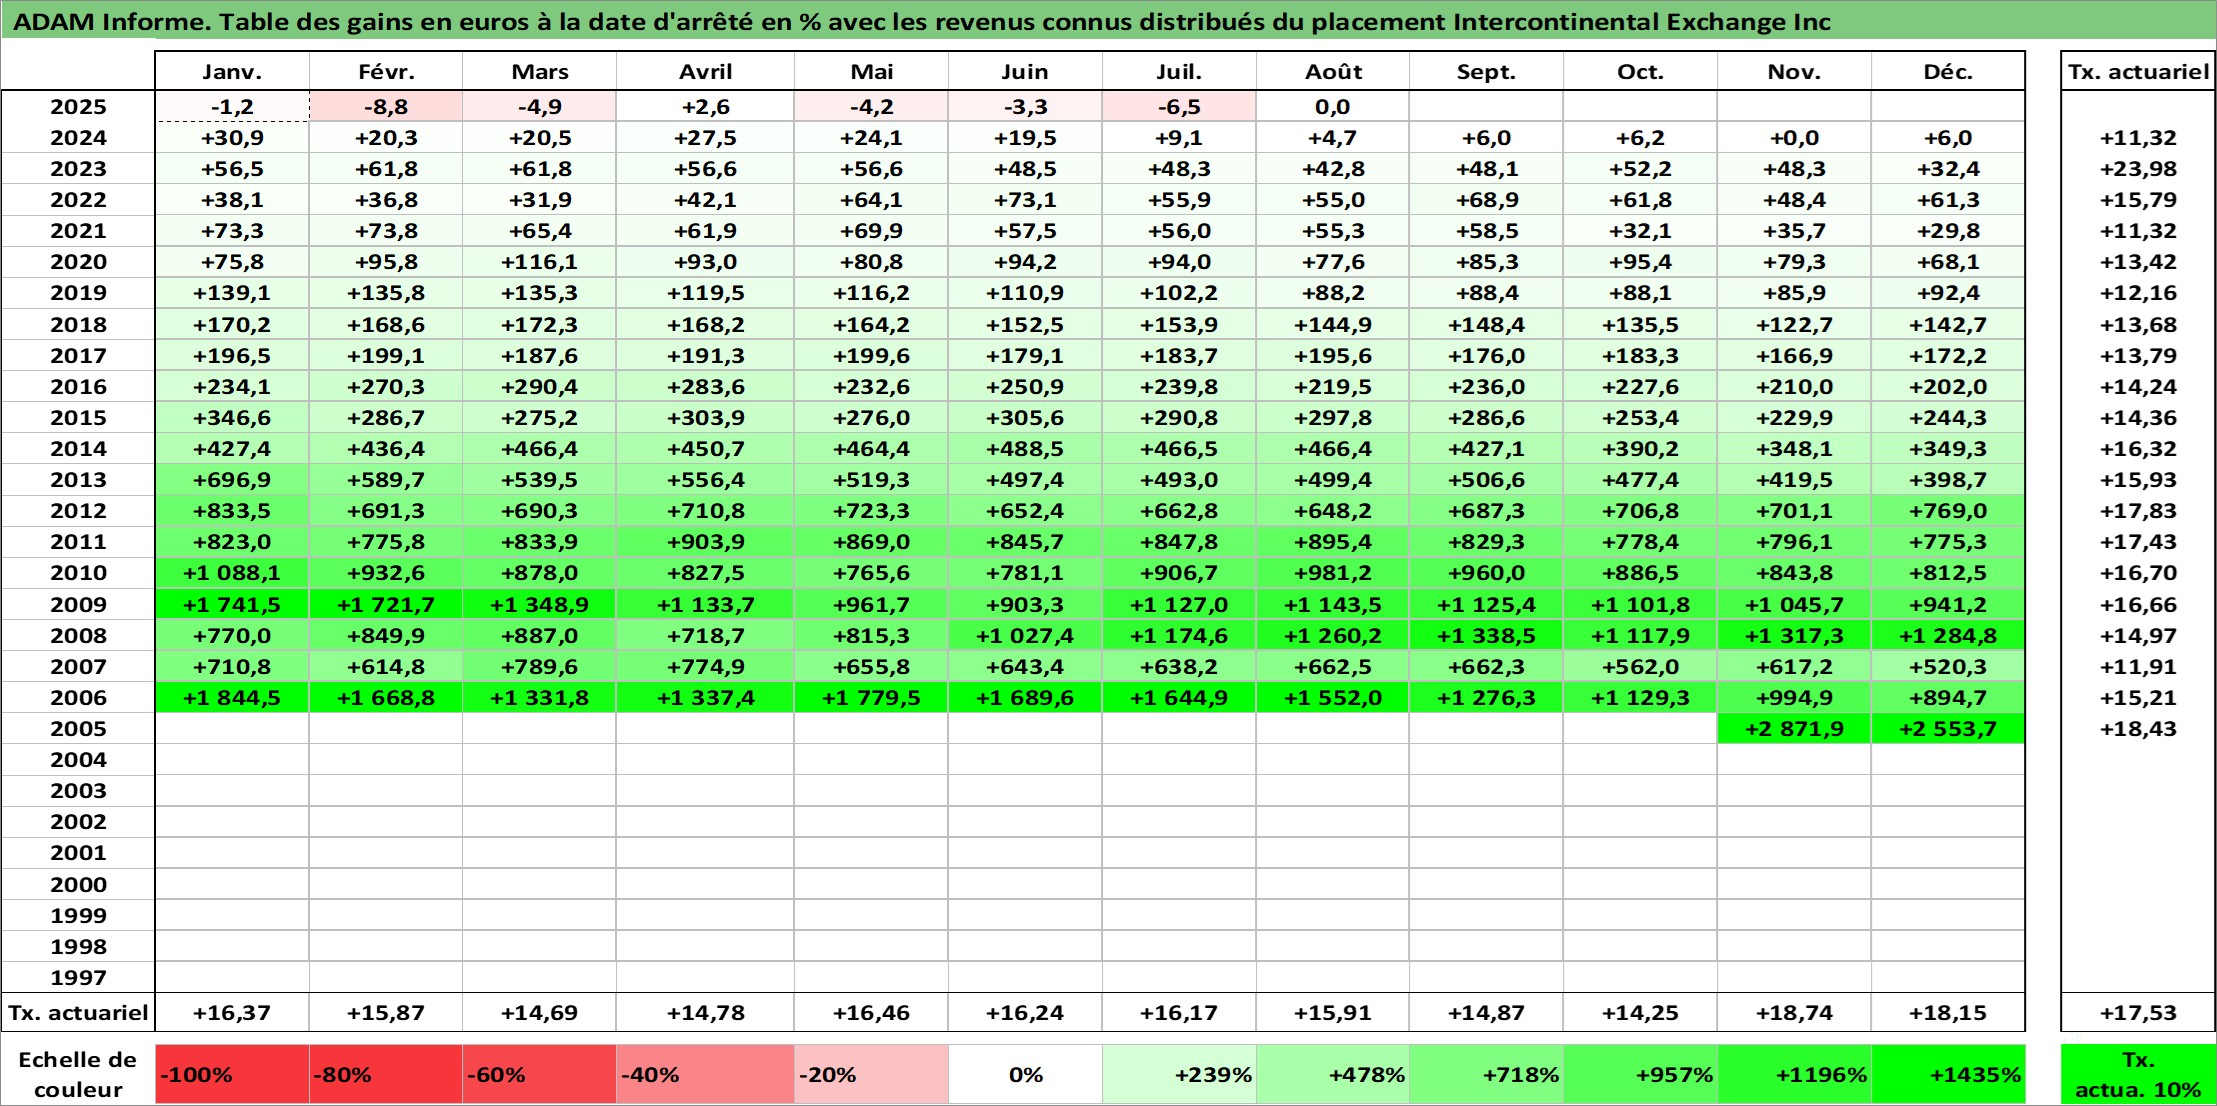Image resolution: width=2217 pixels, height=1106 pixels.
Task: Select the 2006 row label
Action: [x=78, y=698]
